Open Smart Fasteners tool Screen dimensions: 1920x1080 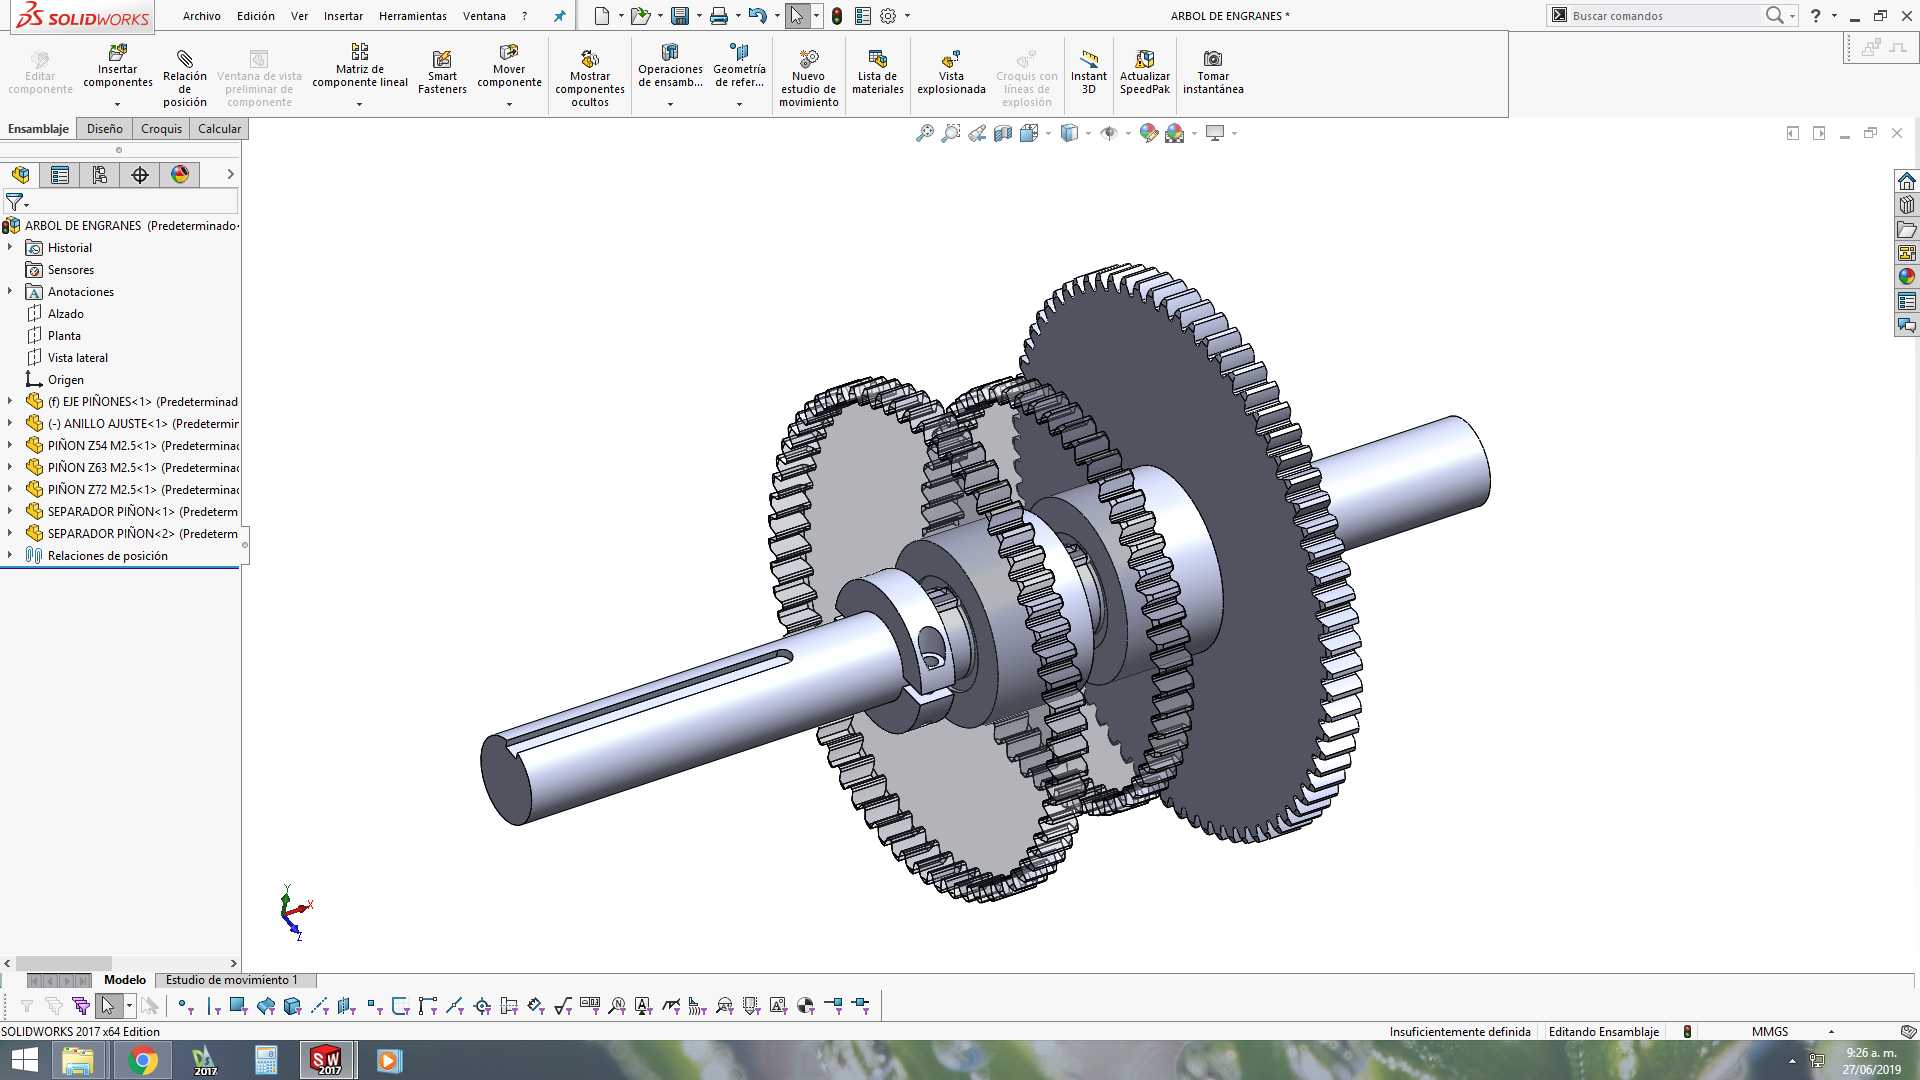click(442, 72)
